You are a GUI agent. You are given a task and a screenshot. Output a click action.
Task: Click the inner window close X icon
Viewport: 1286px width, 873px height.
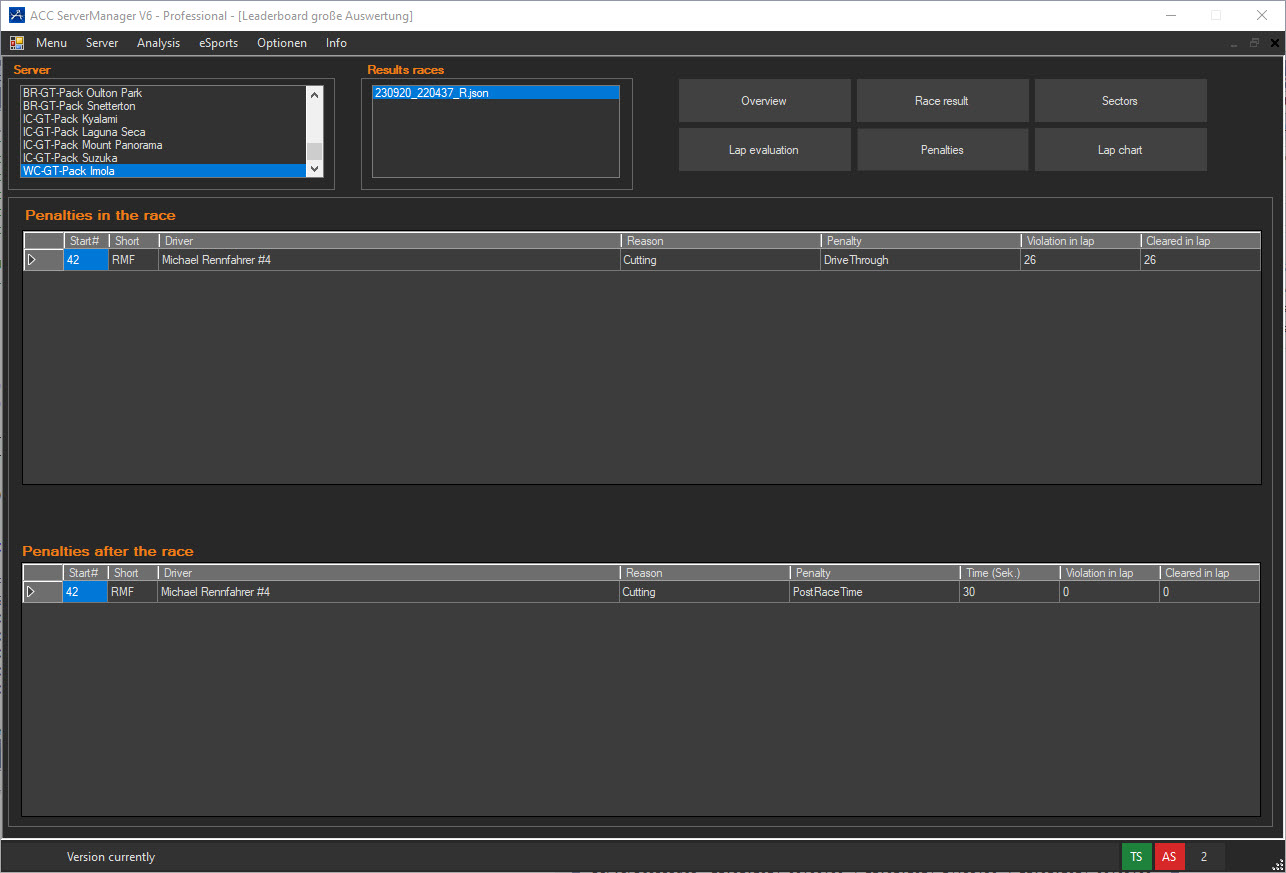pos(1274,43)
